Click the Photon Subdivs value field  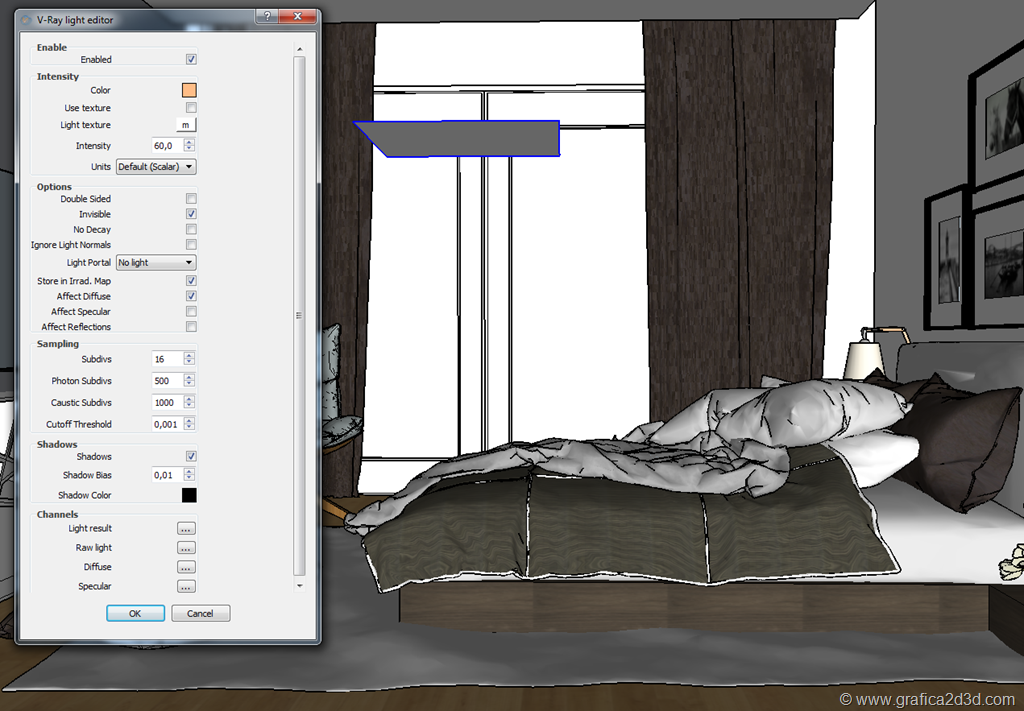(166, 381)
